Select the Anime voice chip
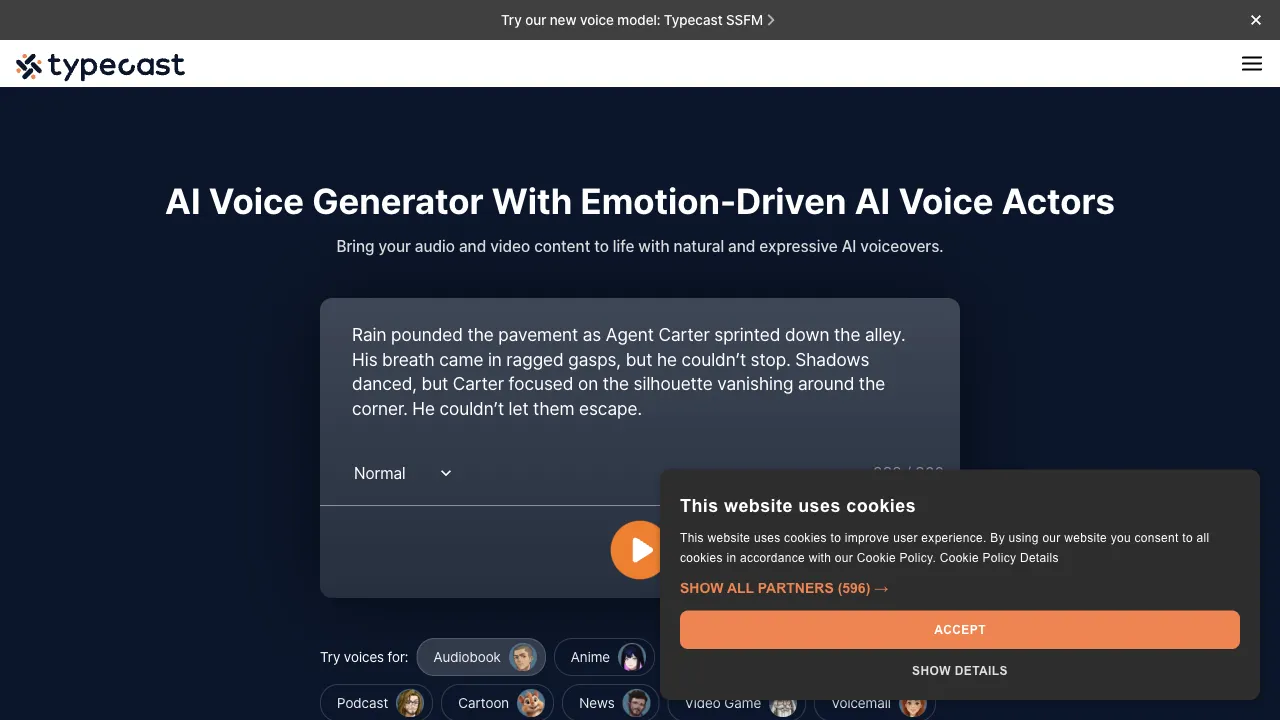Image resolution: width=1280 pixels, height=720 pixels. [x=604, y=657]
